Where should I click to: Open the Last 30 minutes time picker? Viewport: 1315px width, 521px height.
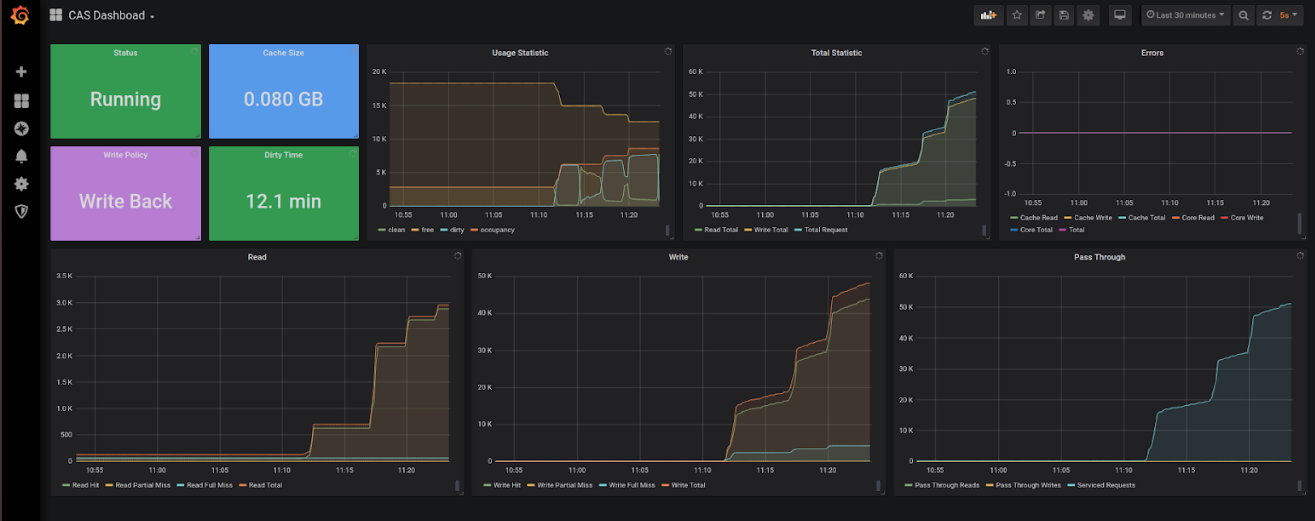click(x=1184, y=15)
